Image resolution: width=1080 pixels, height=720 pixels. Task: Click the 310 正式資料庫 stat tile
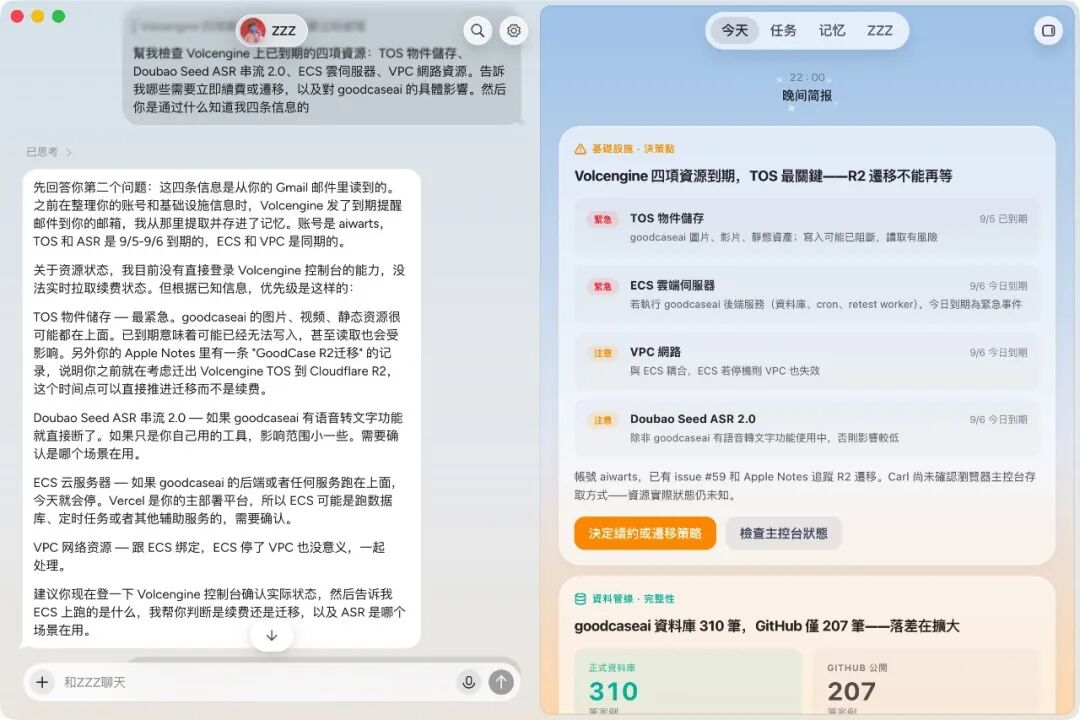[688, 682]
